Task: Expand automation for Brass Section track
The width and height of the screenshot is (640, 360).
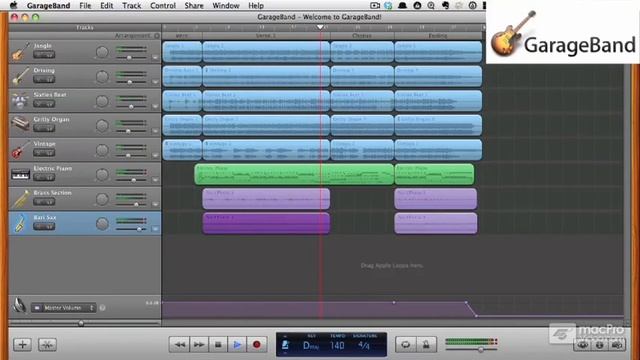Action: [155, 204]
